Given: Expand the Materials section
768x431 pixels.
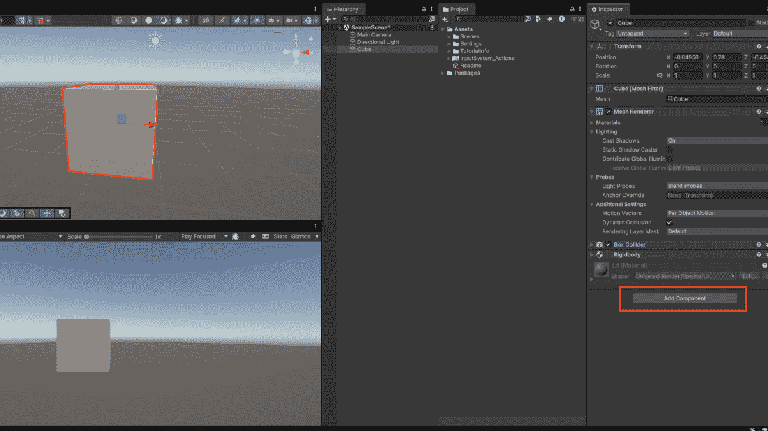Looking at the screenshot, I should (x=592, y=123).
